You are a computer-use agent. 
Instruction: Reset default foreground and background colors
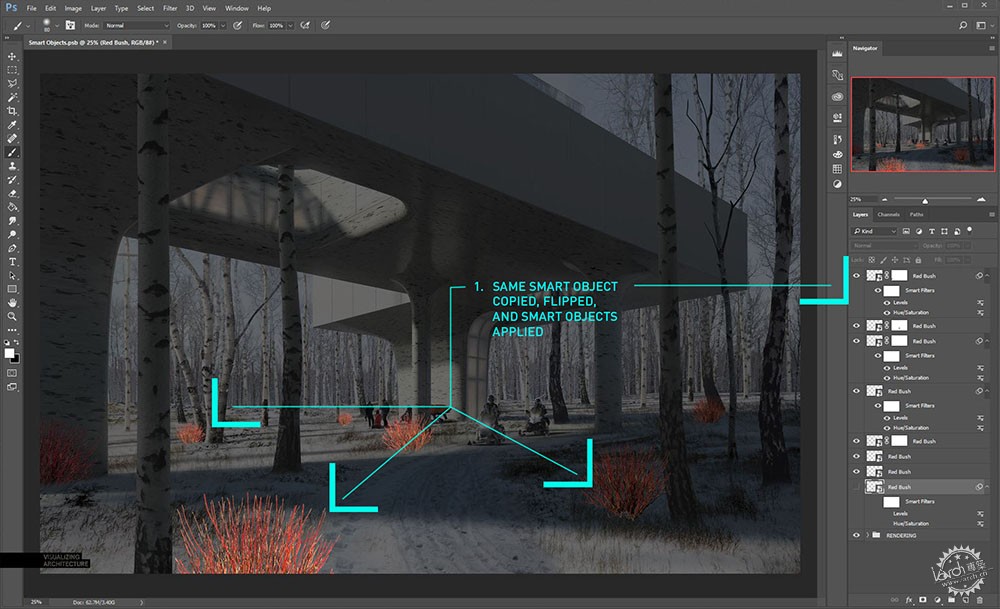tap(7, 342)
